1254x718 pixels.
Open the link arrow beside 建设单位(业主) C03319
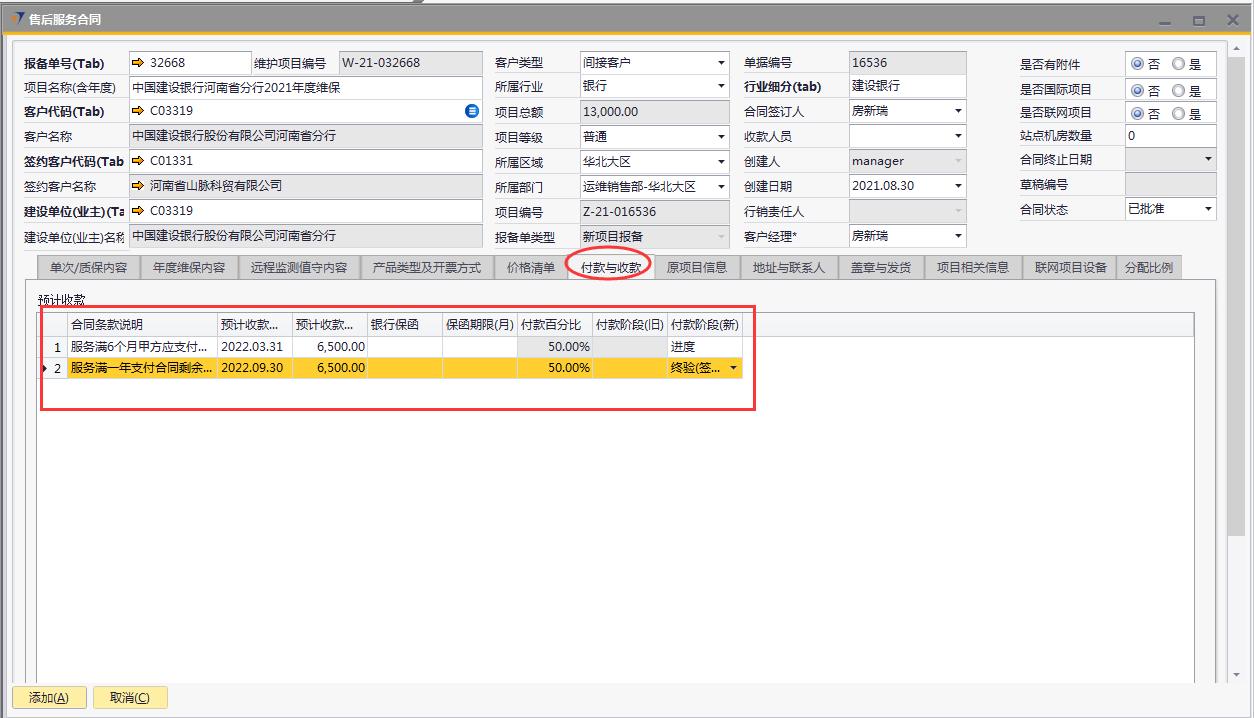pos(138,210)
